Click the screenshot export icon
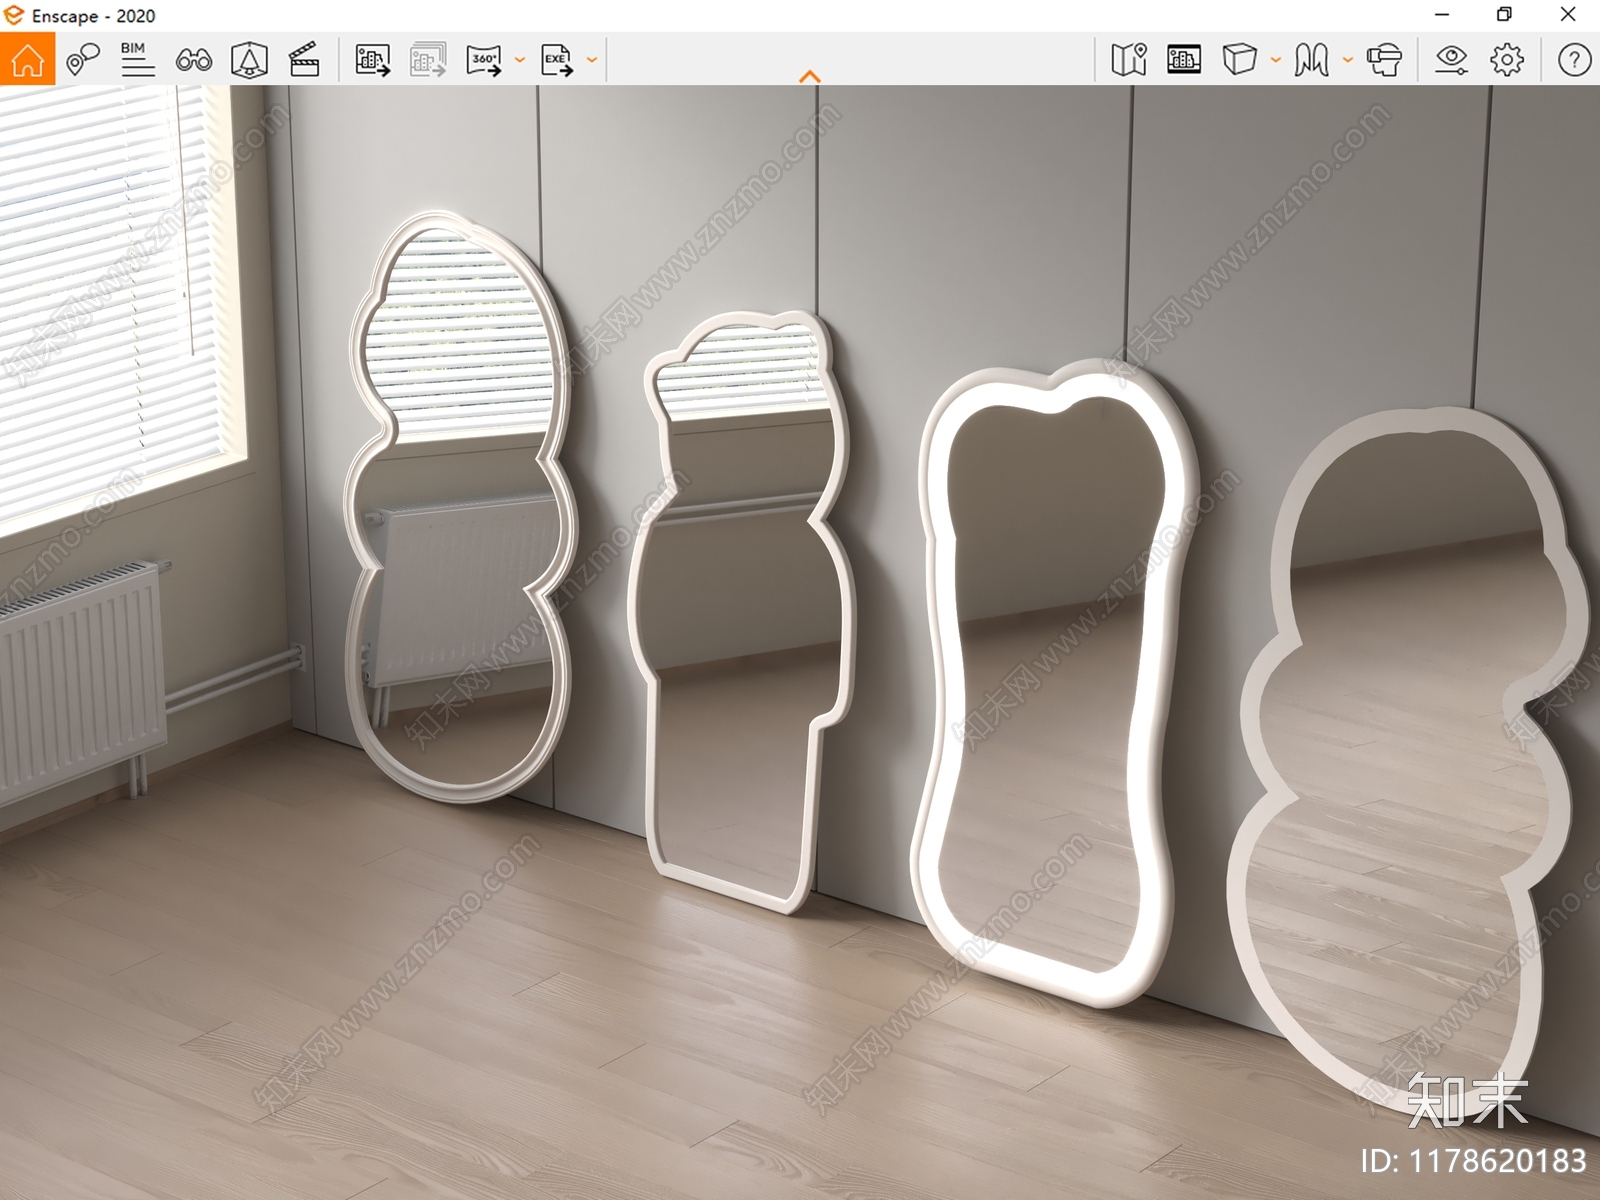Viewport: 1600px width, 1200px height. pos(372,60)
